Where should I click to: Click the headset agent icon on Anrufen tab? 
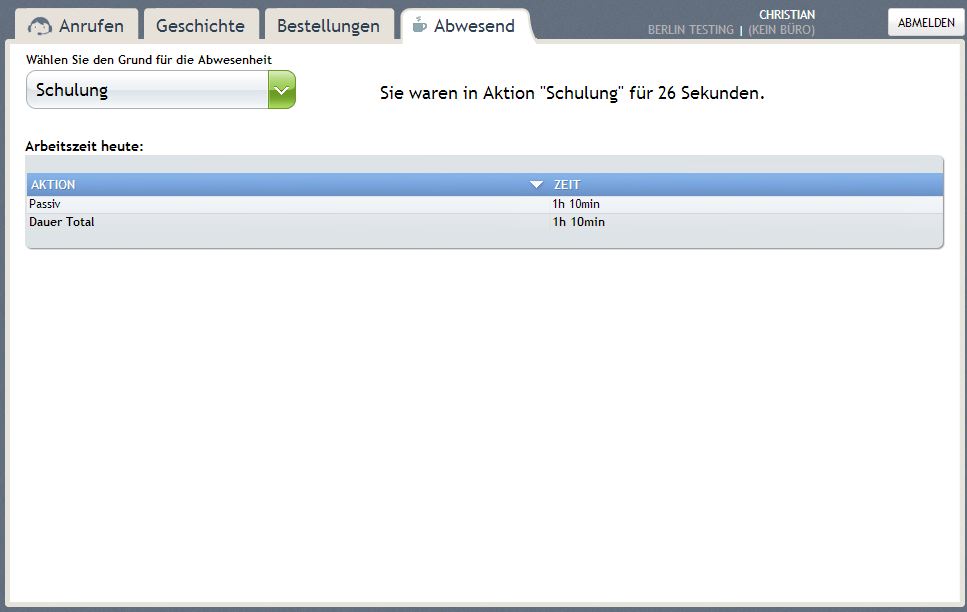tap(39, 26)
